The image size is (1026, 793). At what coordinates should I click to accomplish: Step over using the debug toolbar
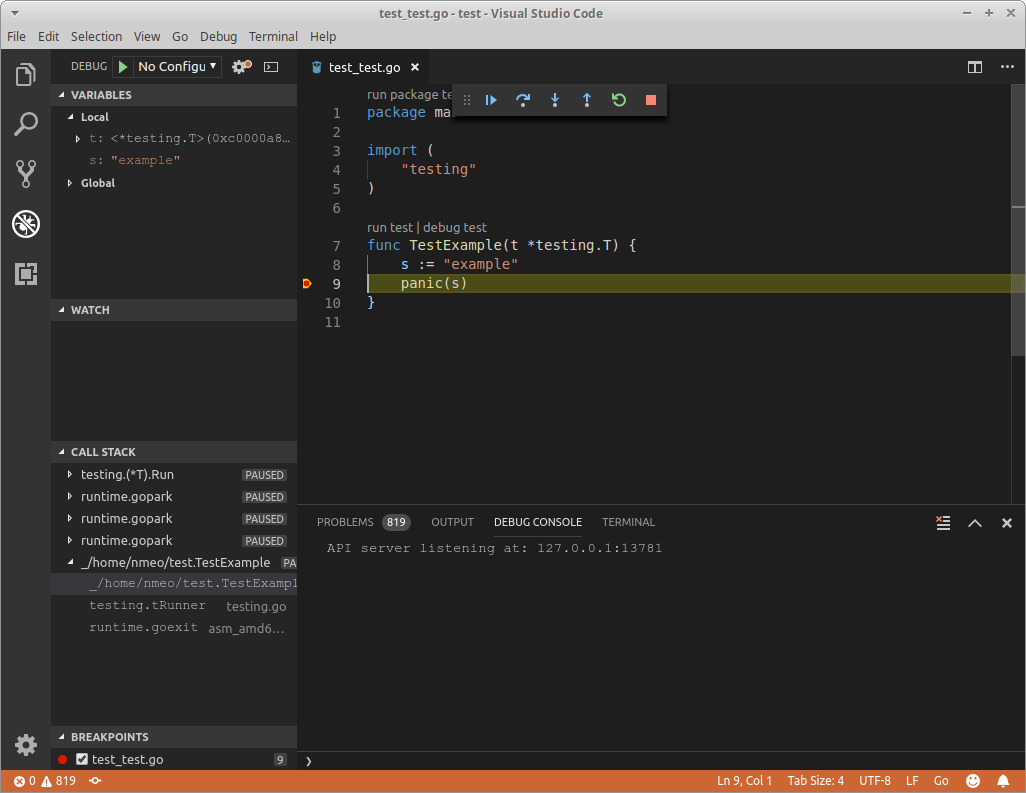click(x=522, y=100)
